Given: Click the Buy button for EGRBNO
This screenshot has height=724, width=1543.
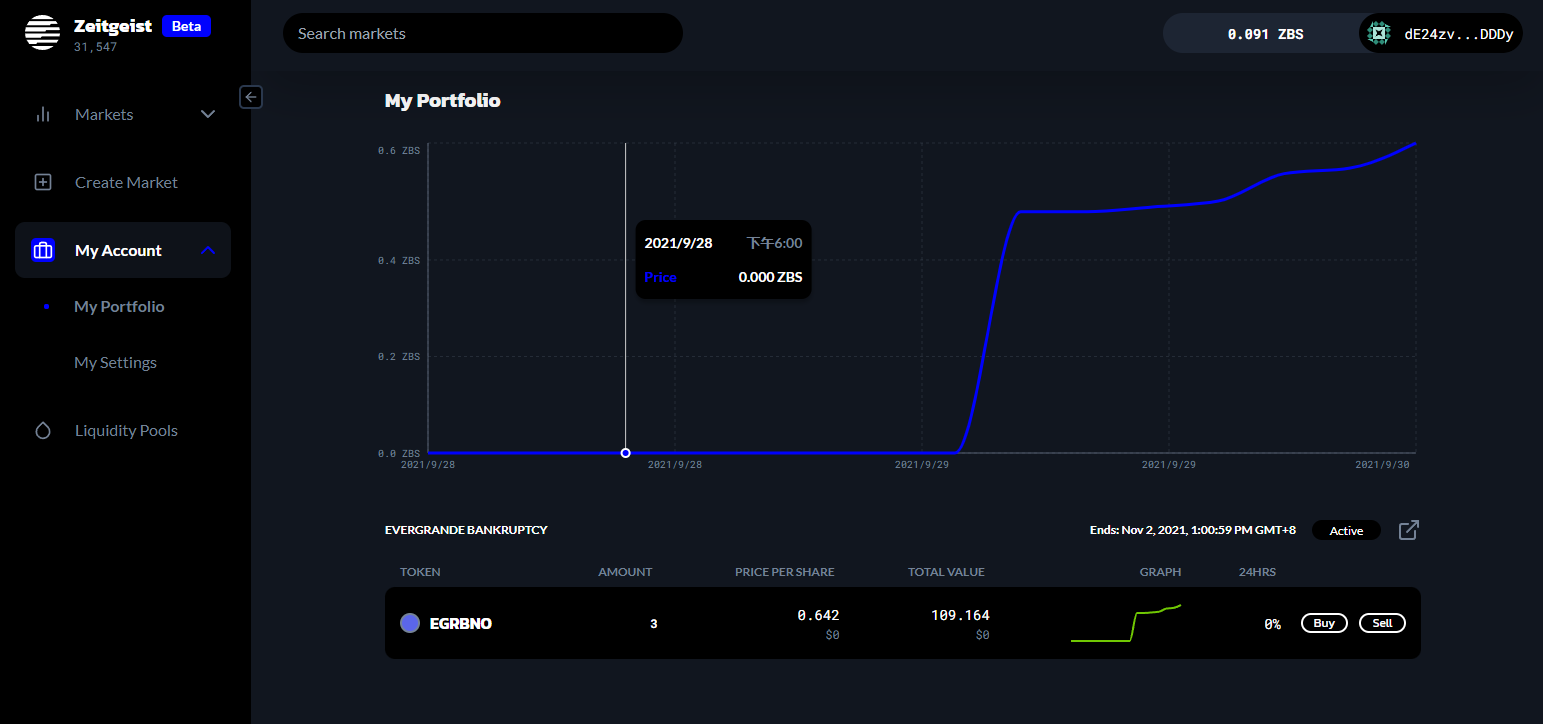Looking at the screenshot, I should pos(1324,623).
